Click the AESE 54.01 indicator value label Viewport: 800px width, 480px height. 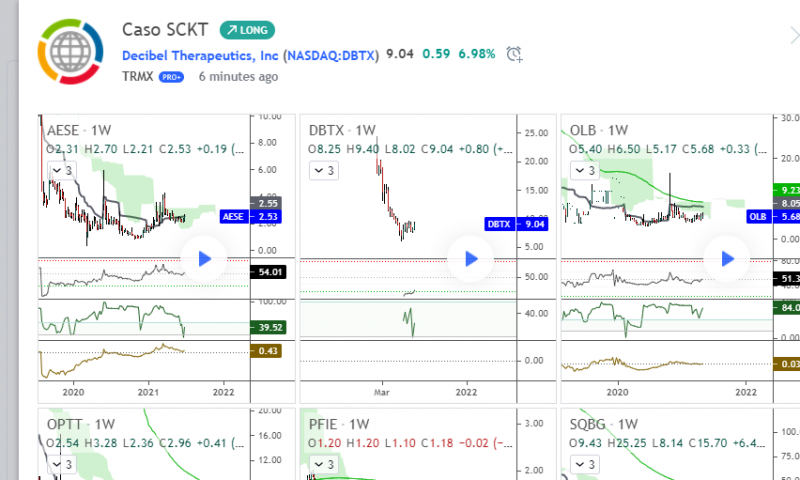click(265, 271)
